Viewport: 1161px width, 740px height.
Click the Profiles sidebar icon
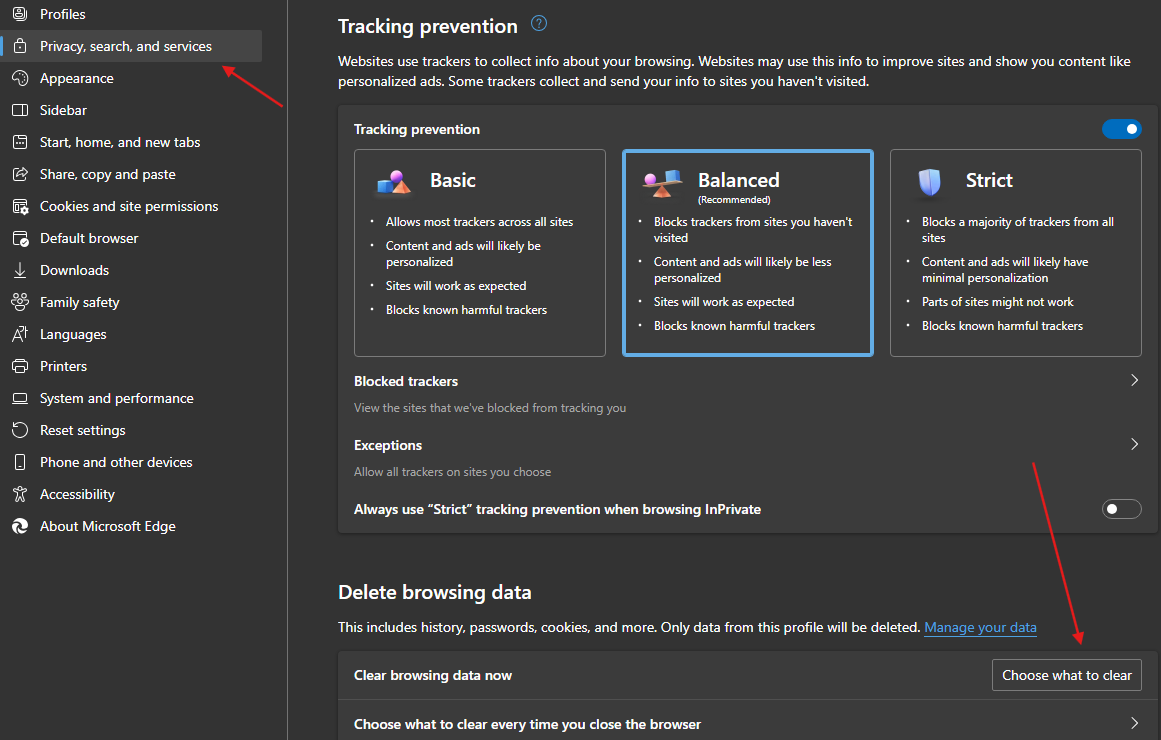pyautogui.click(x=20, y=14)
